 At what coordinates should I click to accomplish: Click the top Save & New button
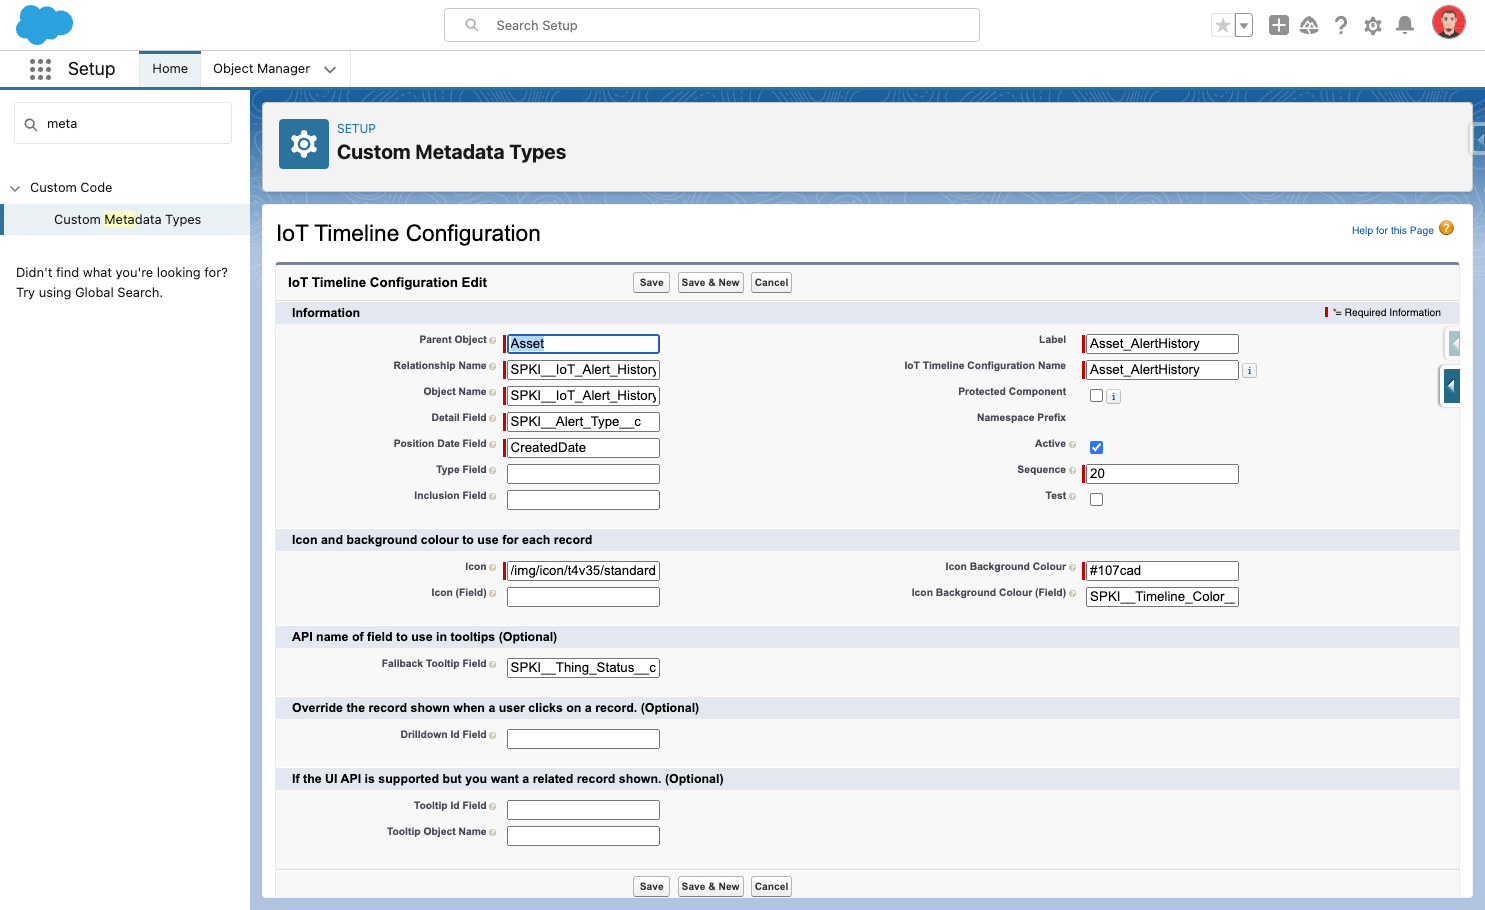click(x=710, y=283)
